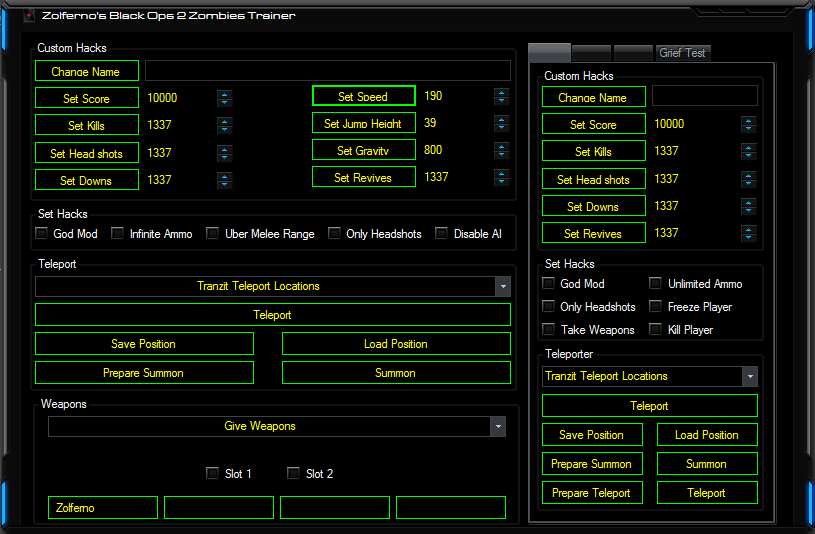Viewport: 815px width, 534px height.
Task: Click the Zolferno button at the bottom
Action: tap(103, 507)
